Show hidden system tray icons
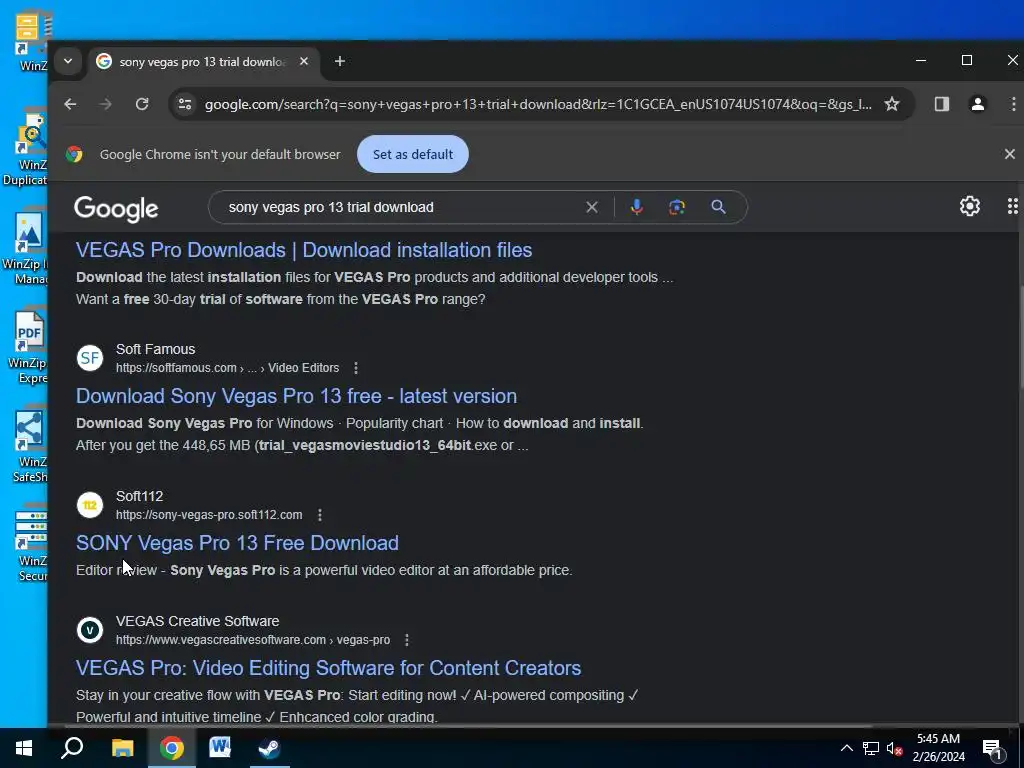The height and width of the screenshot is (768, 1024). (x=846, y=748)
